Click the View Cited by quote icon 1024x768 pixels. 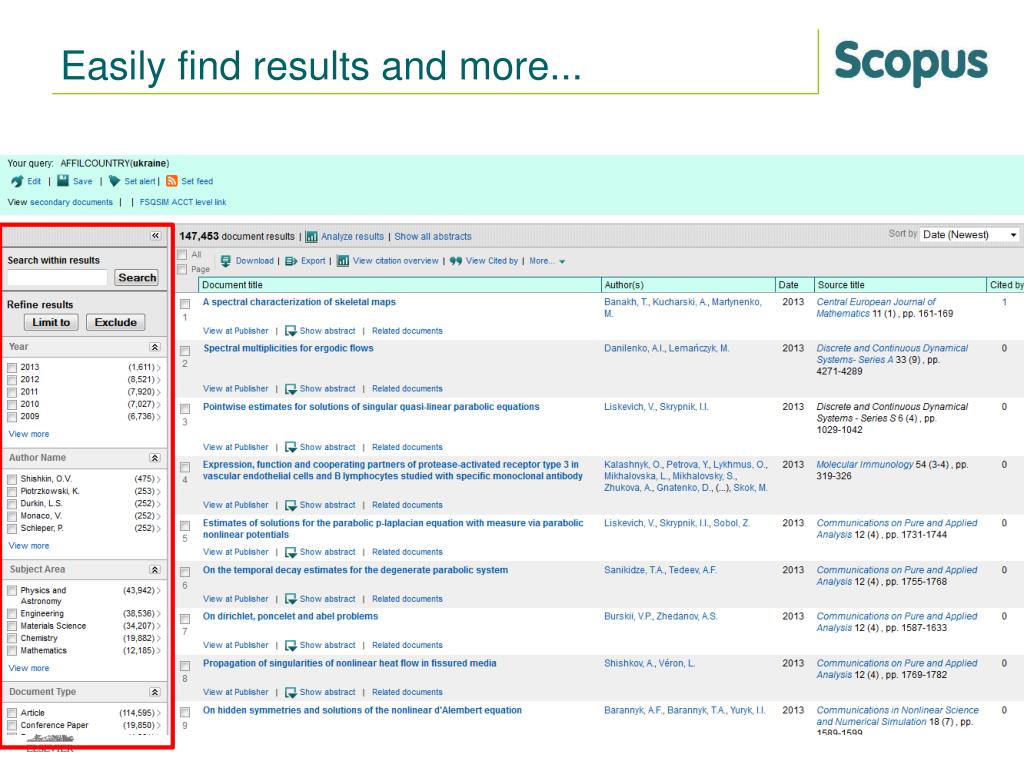(x=456, y=261)
